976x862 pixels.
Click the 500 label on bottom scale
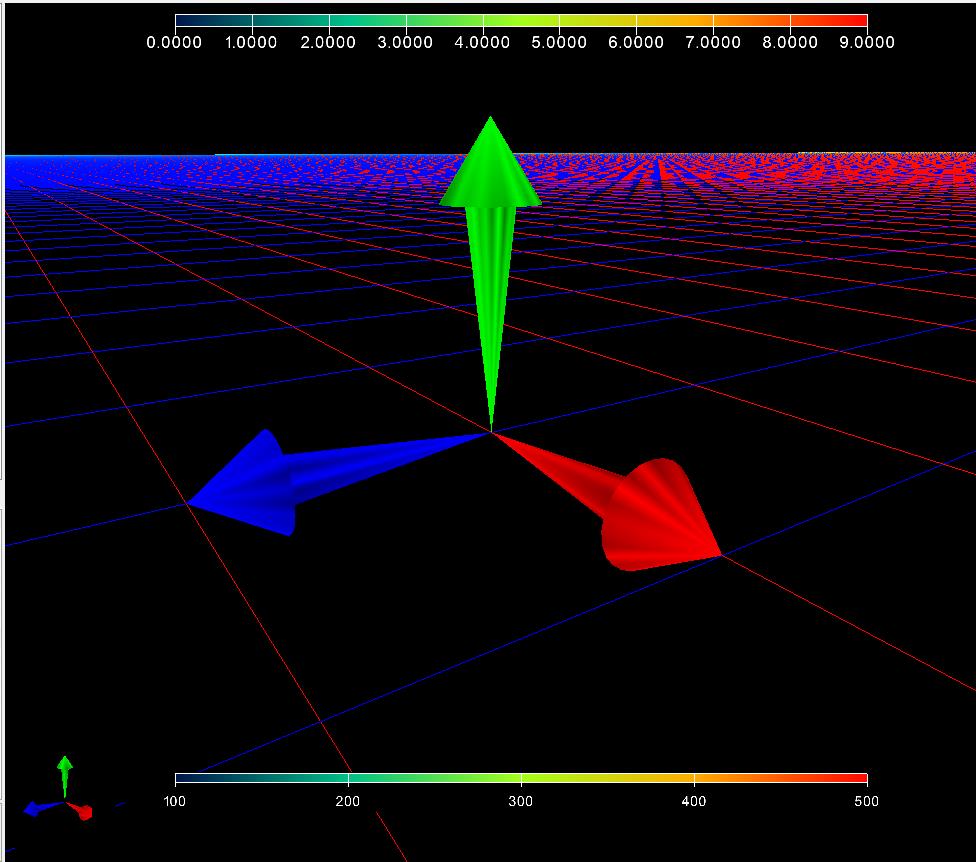[866, 802]
